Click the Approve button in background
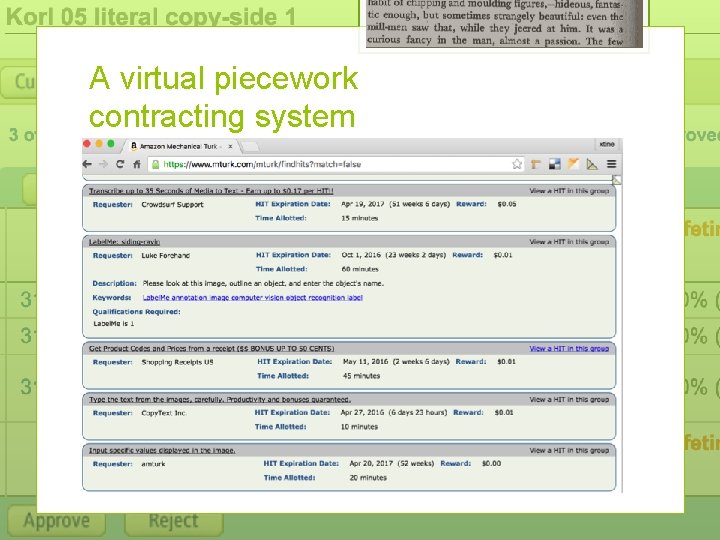This screenshot has width=720, height=540. (x=56, y=521)
